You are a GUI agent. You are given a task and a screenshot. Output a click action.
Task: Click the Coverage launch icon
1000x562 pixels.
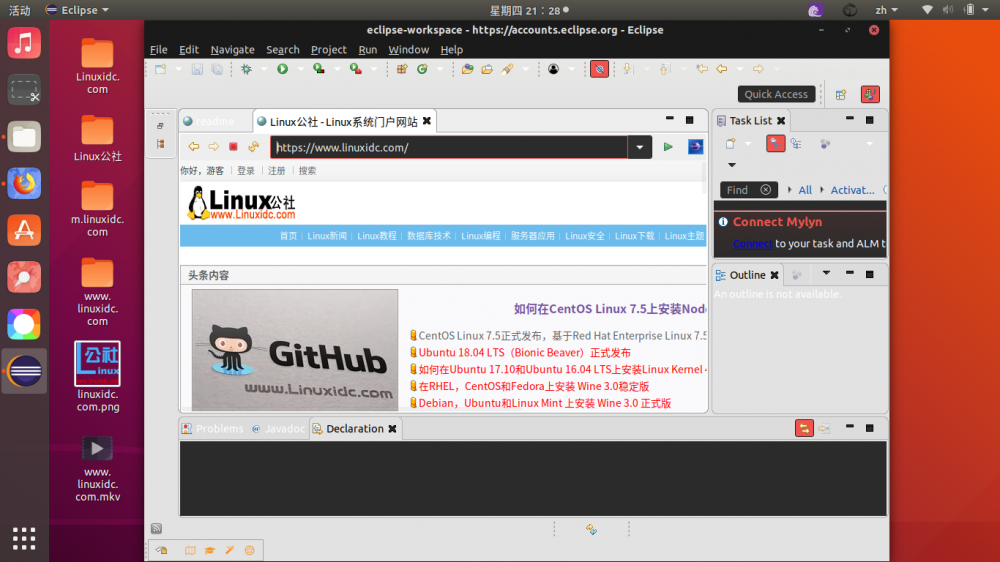tap(318, 69)
